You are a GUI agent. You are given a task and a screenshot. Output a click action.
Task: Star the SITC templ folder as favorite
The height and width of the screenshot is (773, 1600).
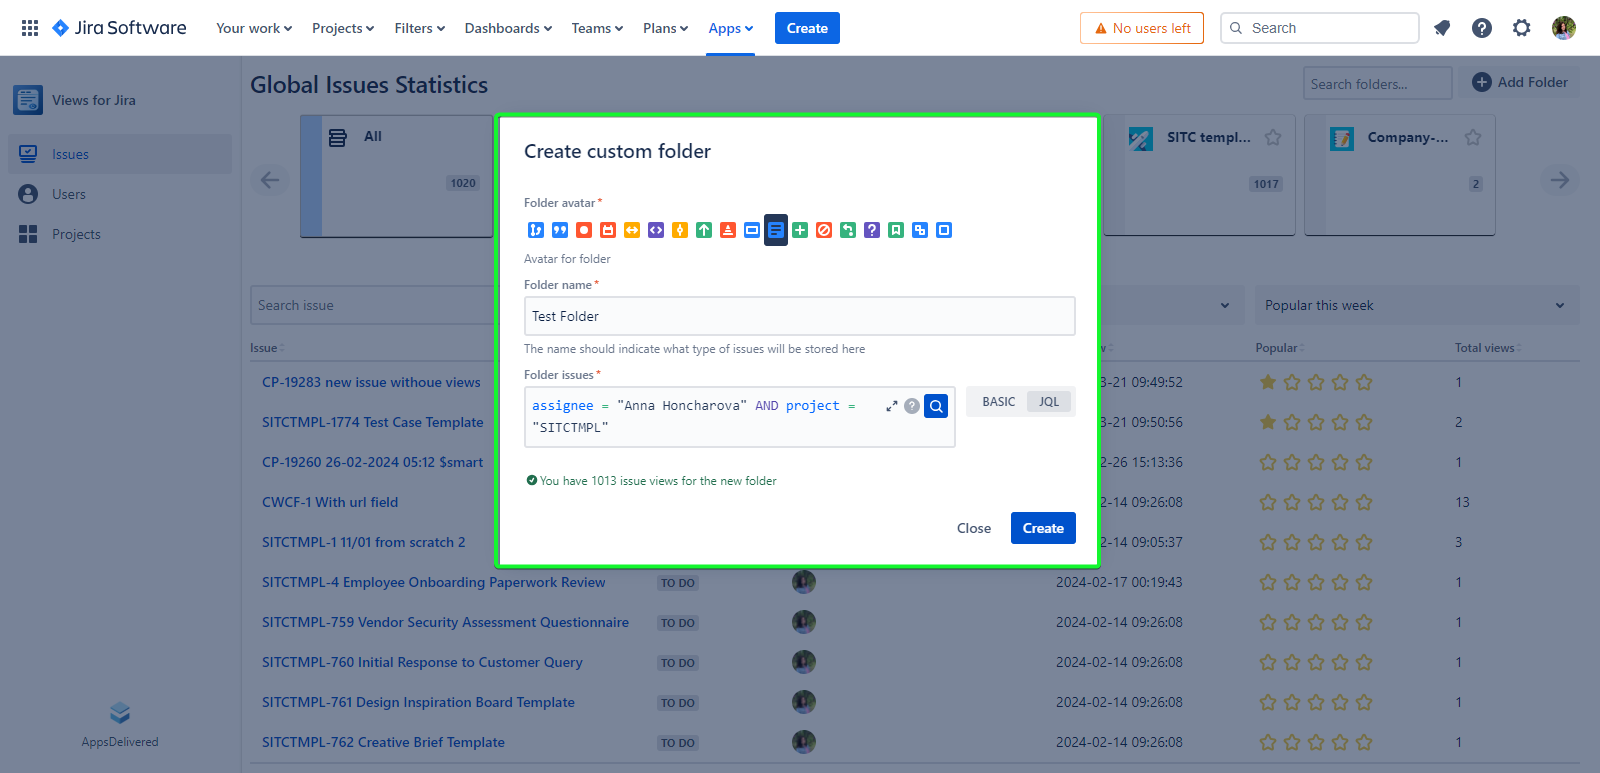pos(1273,138)
